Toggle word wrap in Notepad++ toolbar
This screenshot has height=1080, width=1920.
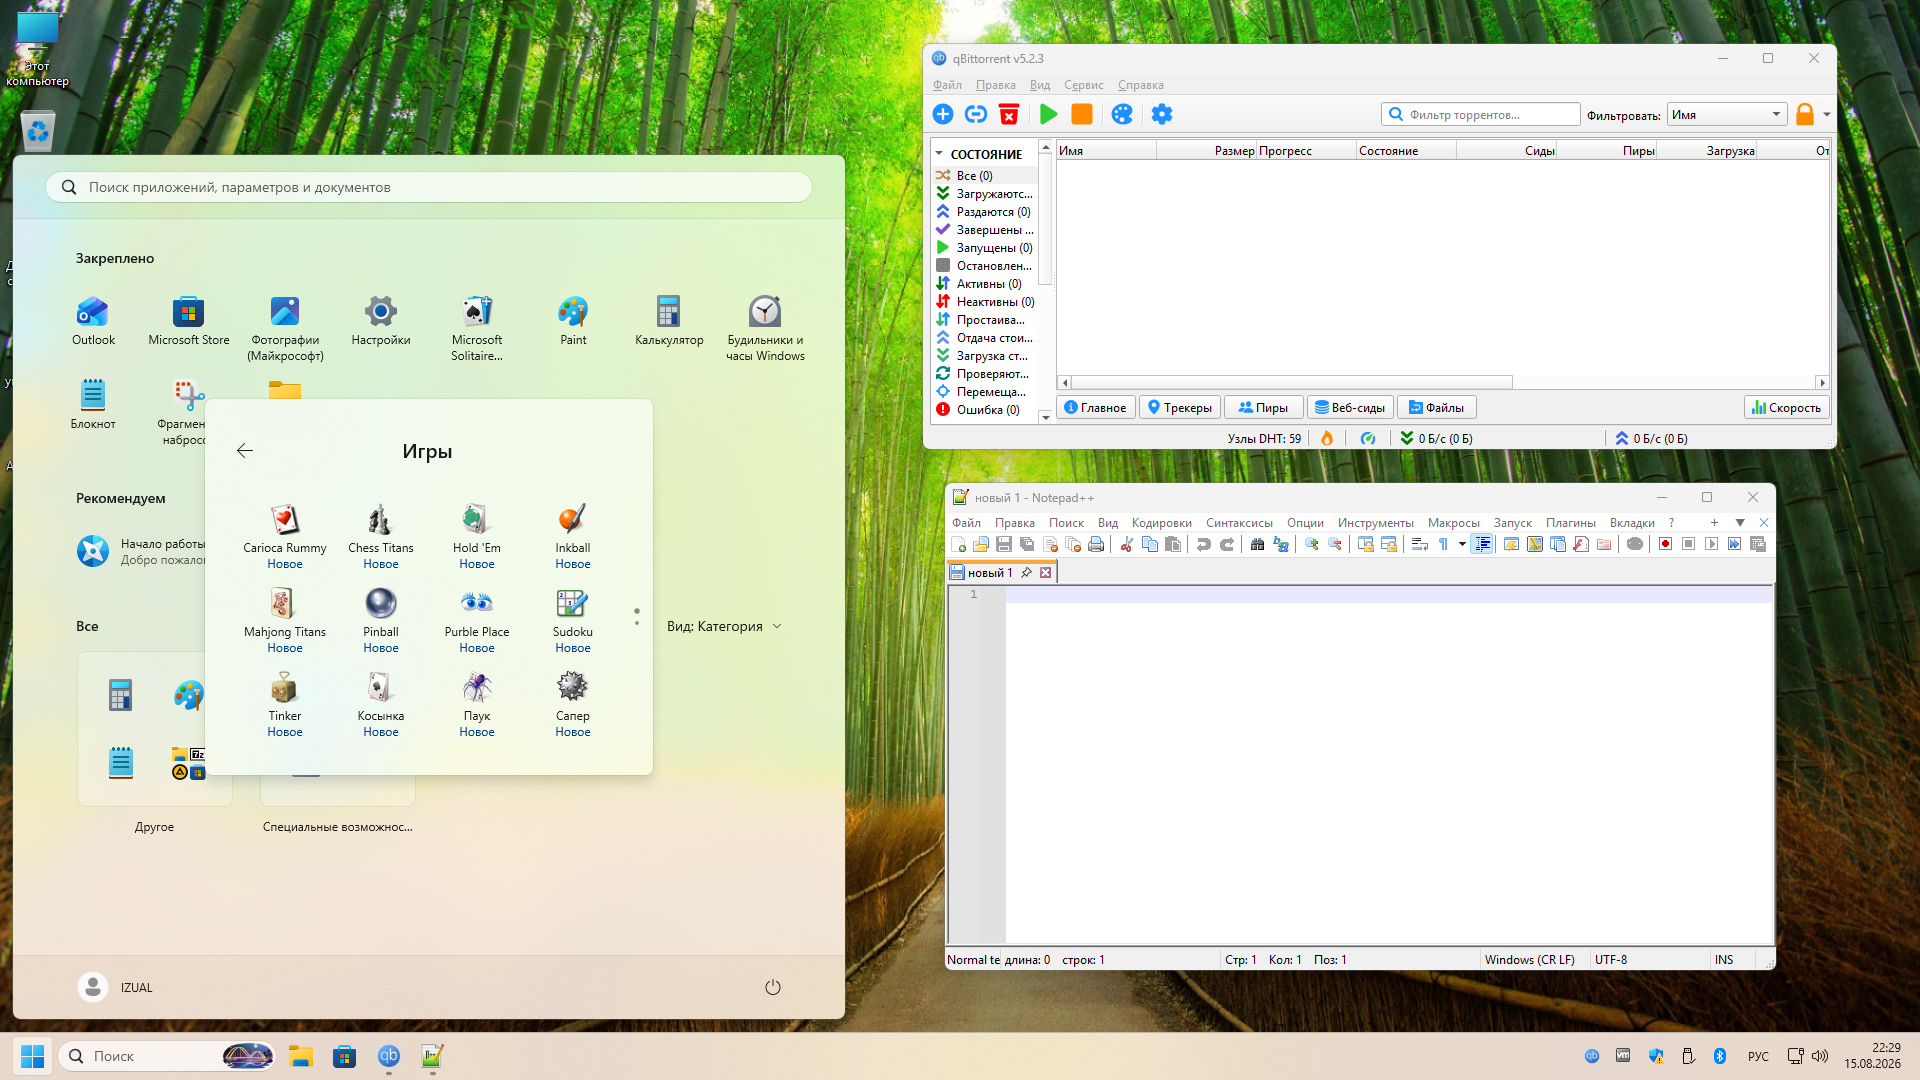[x=1419, y=544]
